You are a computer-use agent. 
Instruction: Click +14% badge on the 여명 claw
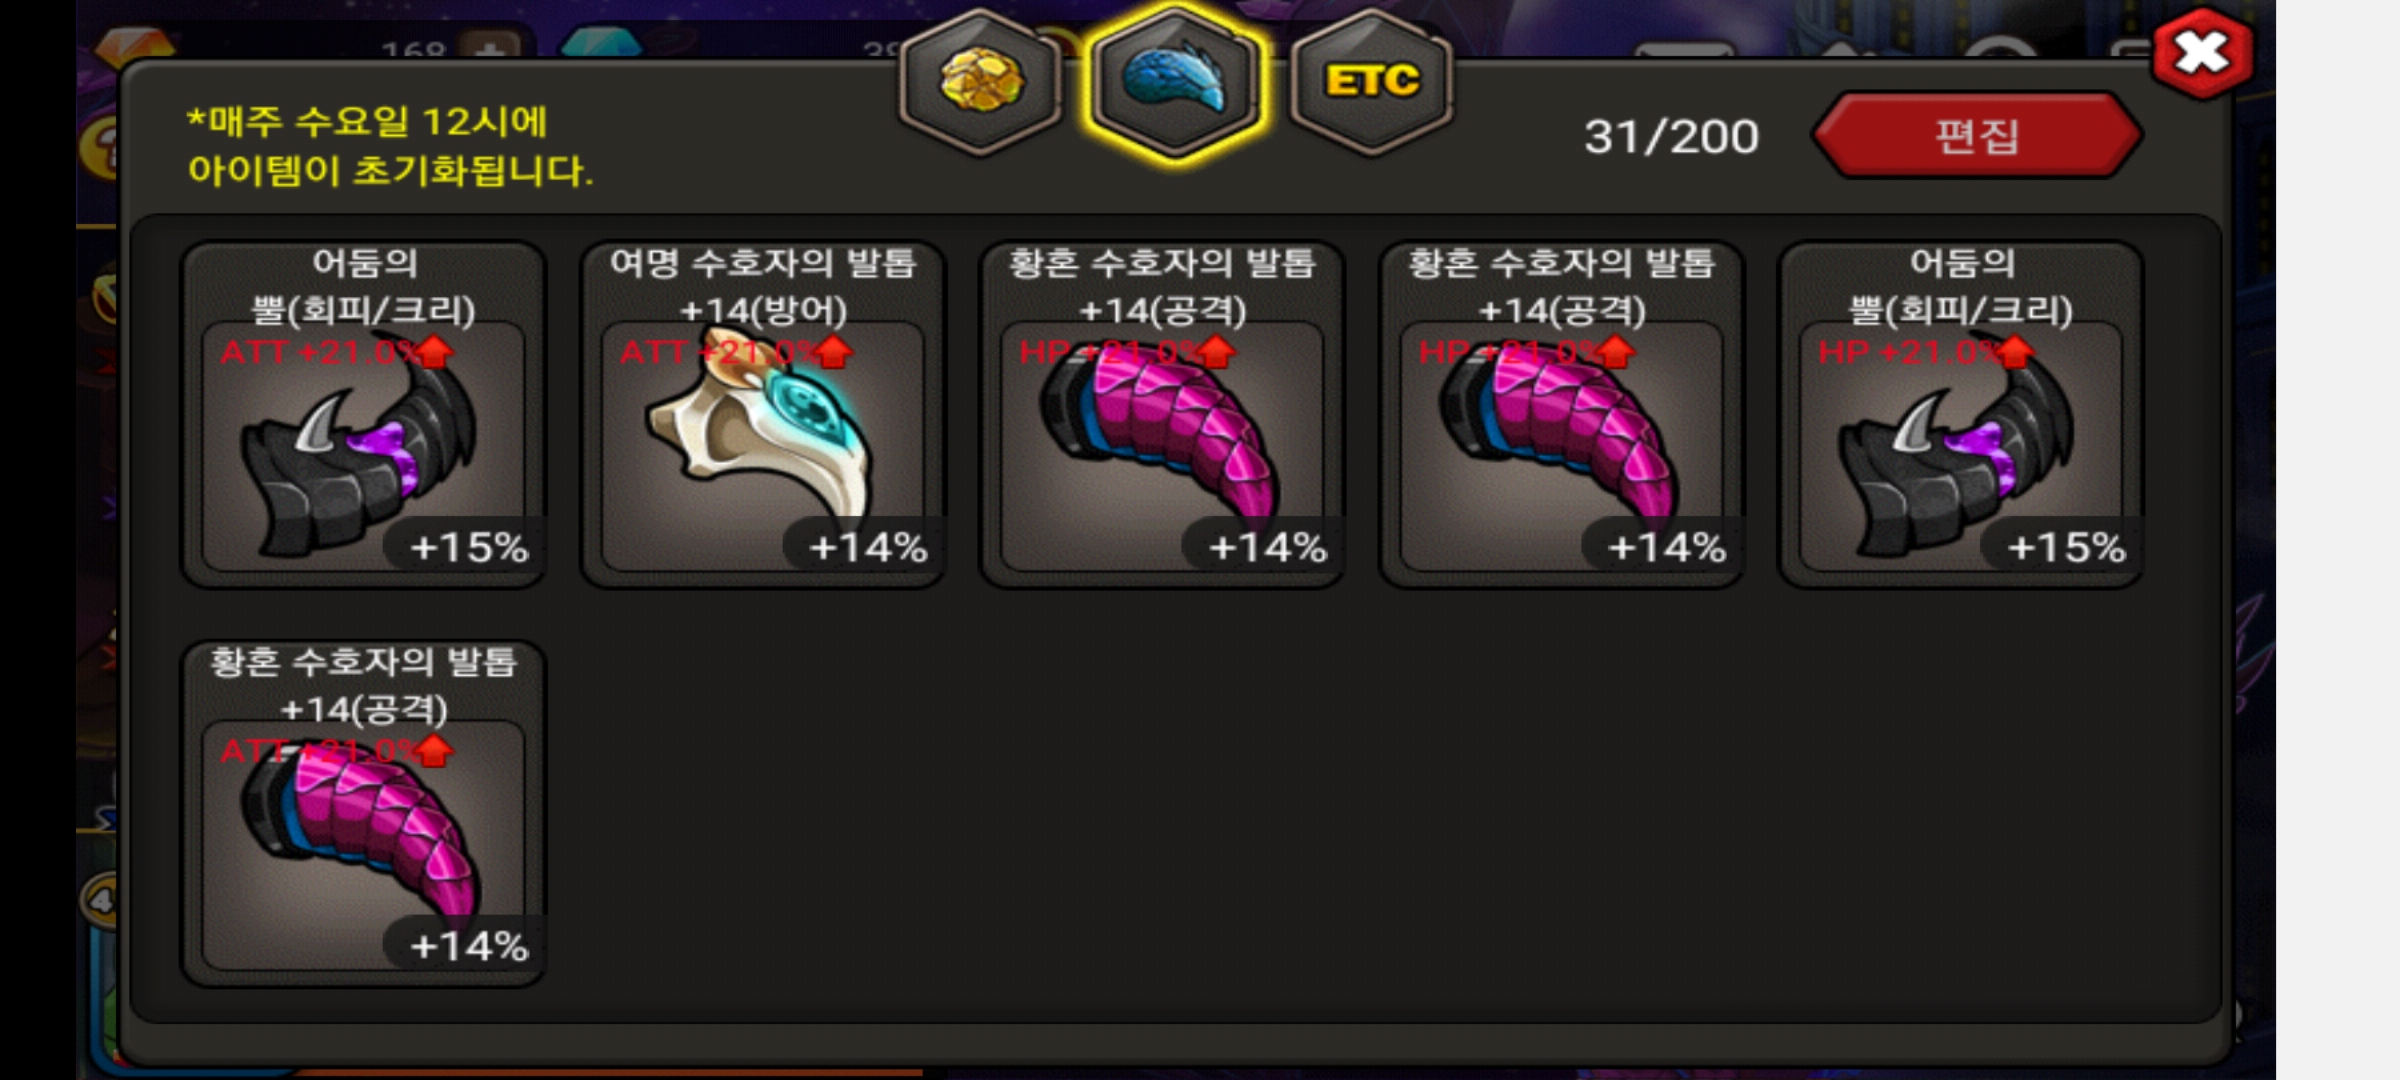click(867, 547)
